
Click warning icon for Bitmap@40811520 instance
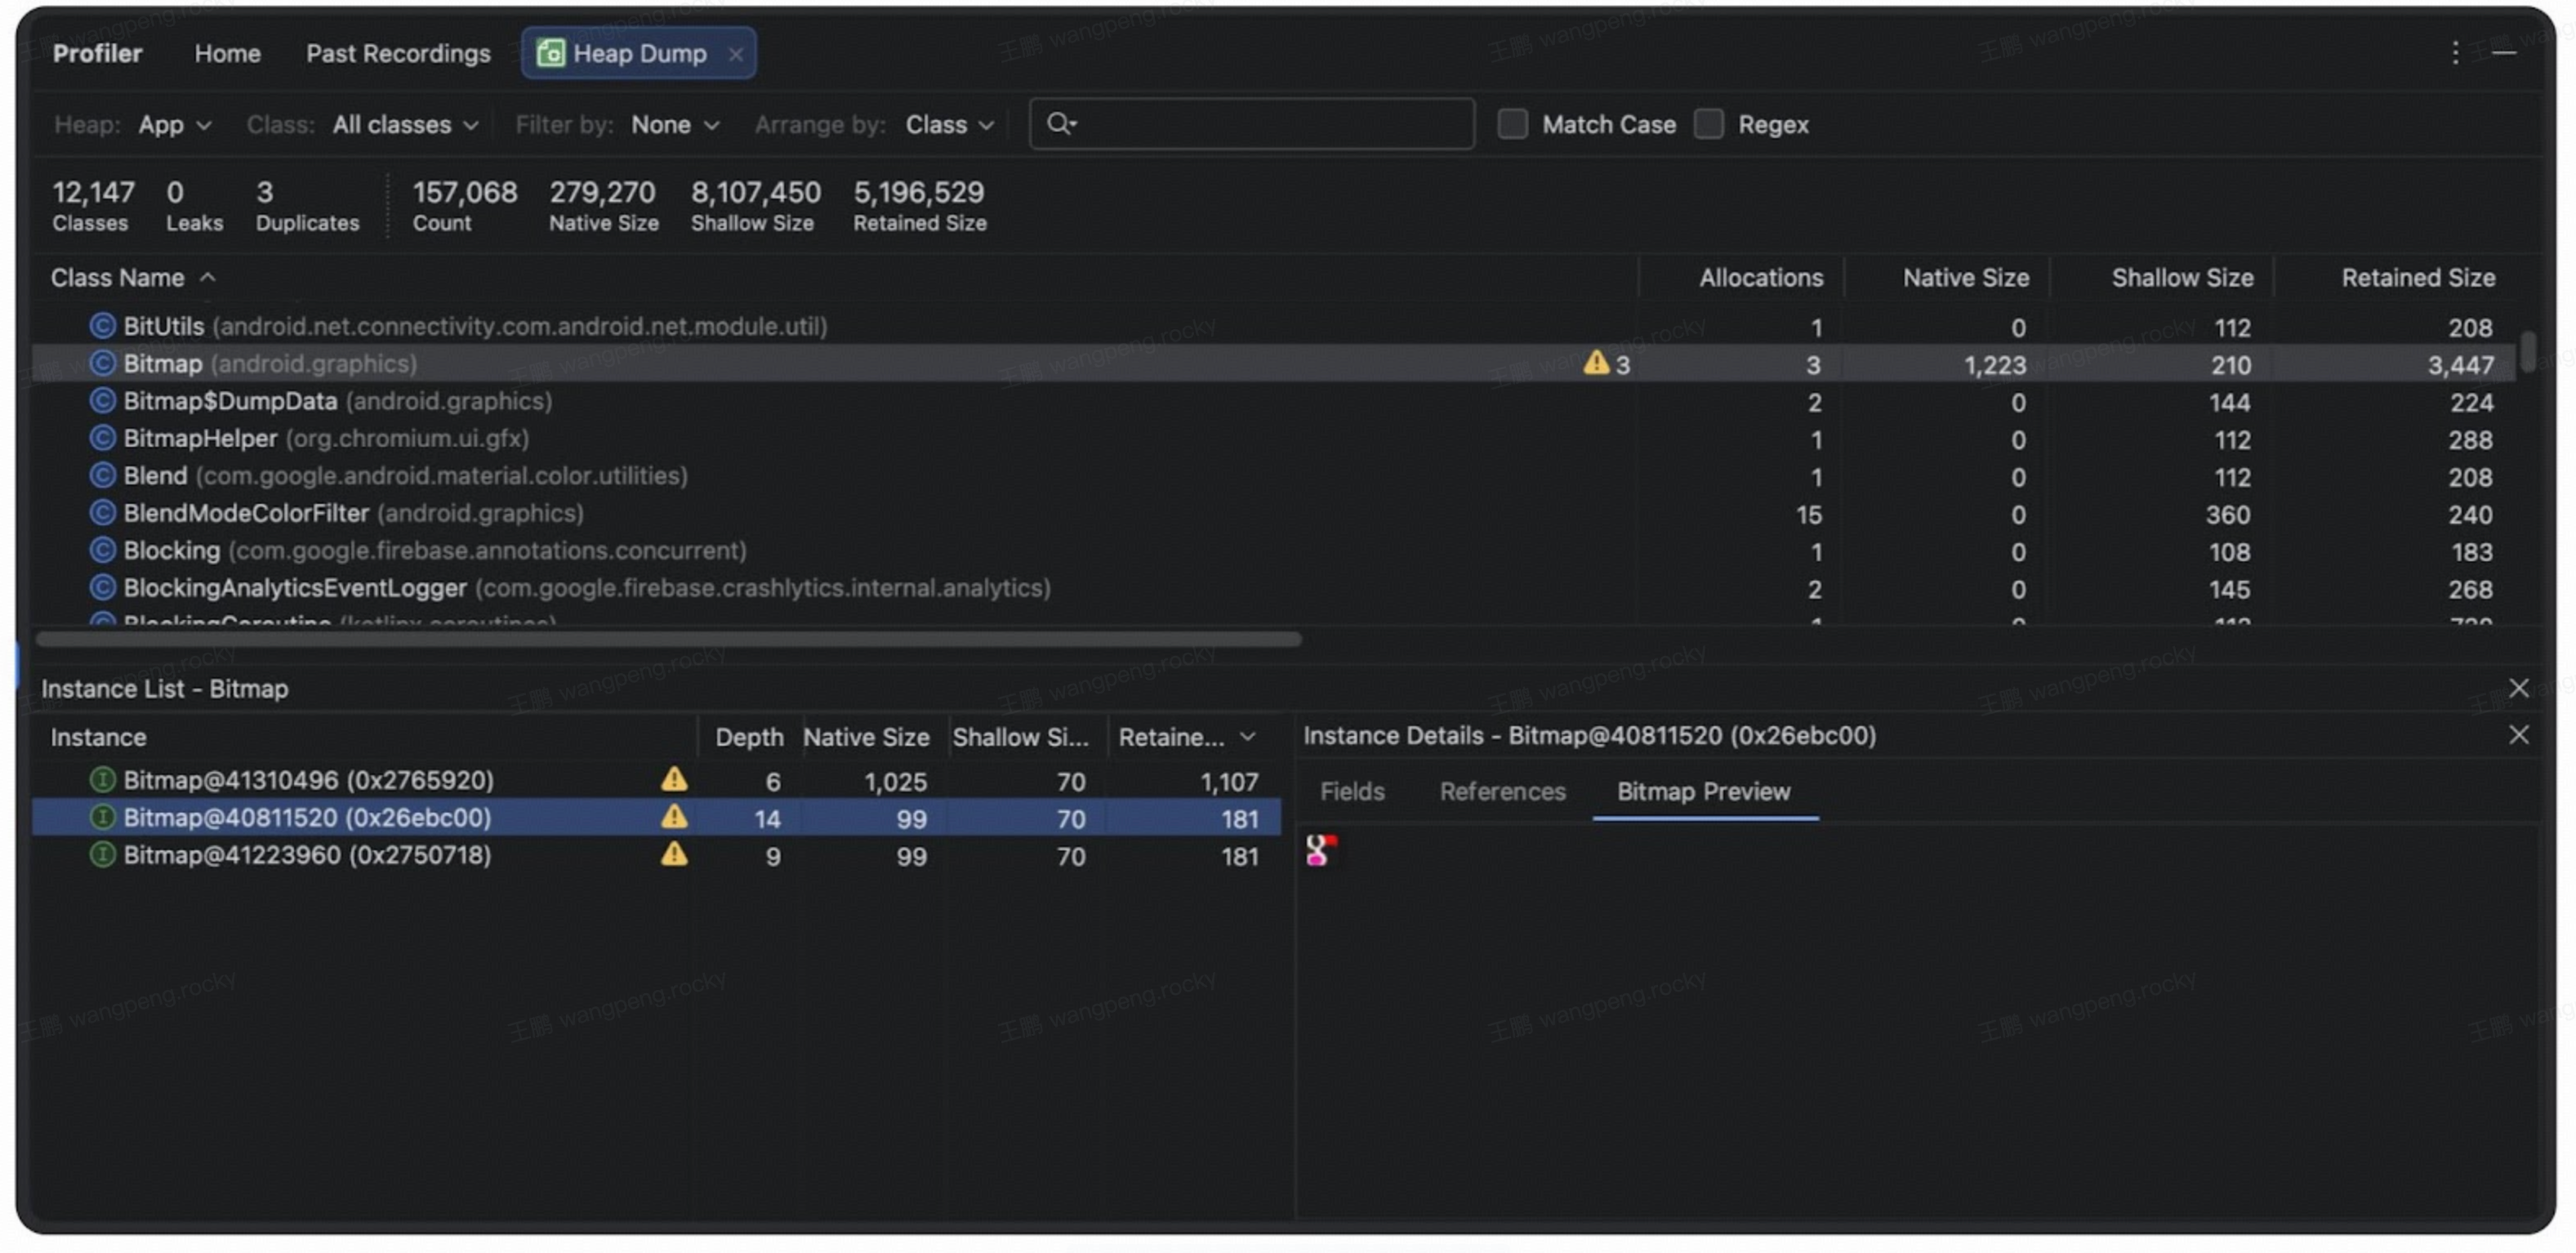point(674,817)
